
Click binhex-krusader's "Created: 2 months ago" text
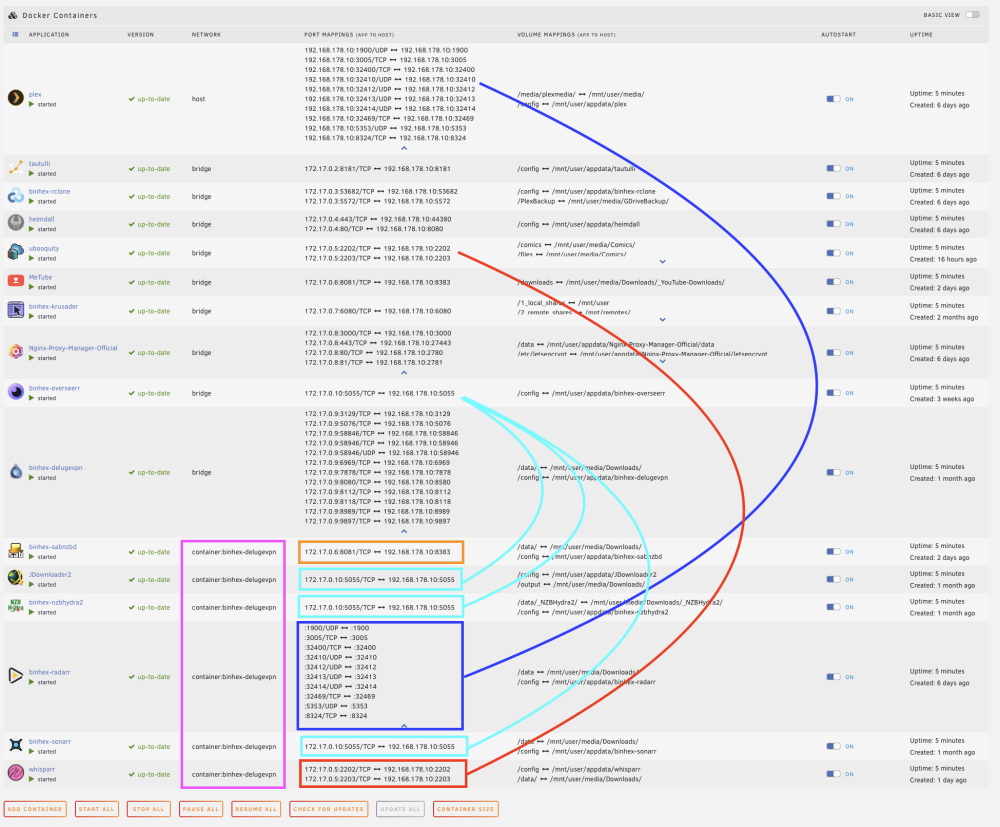coord(943,317)
